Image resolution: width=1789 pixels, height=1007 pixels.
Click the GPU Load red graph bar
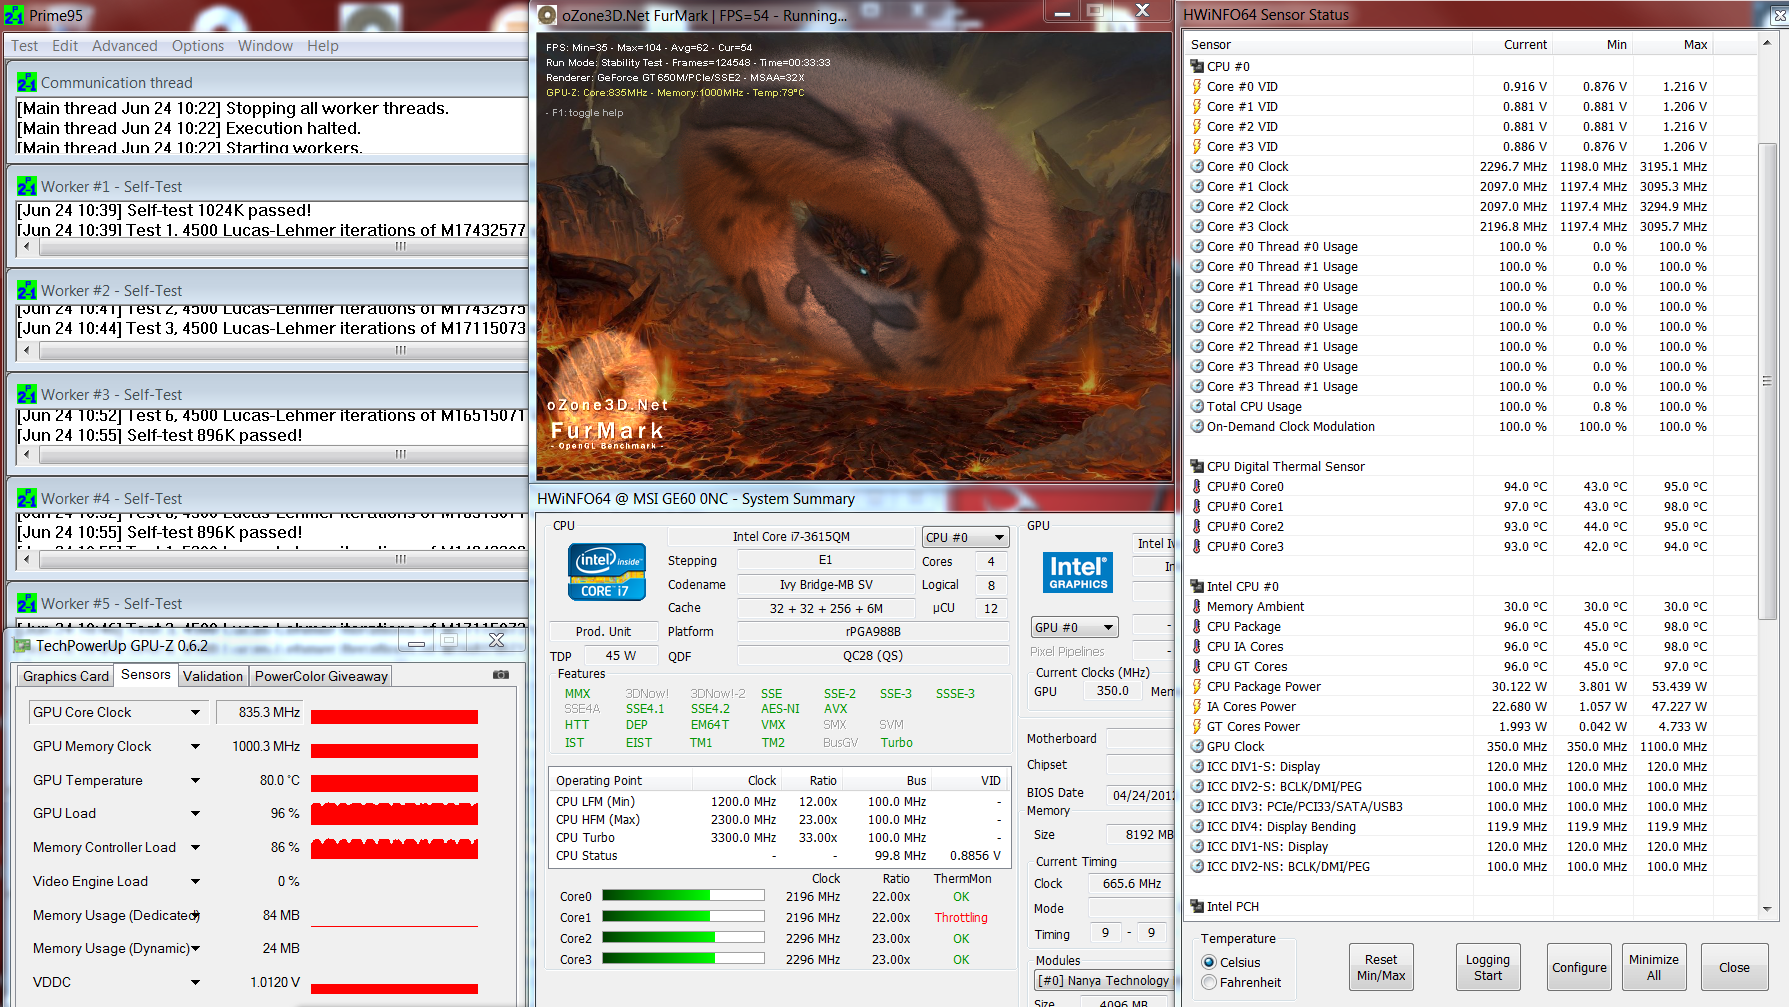click(394, 813)
